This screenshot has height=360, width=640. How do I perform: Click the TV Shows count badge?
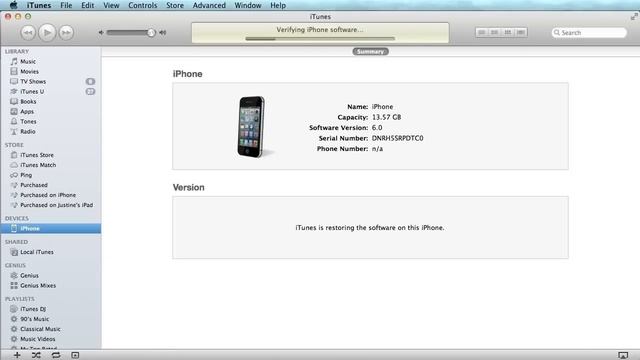tap(90, 81)
